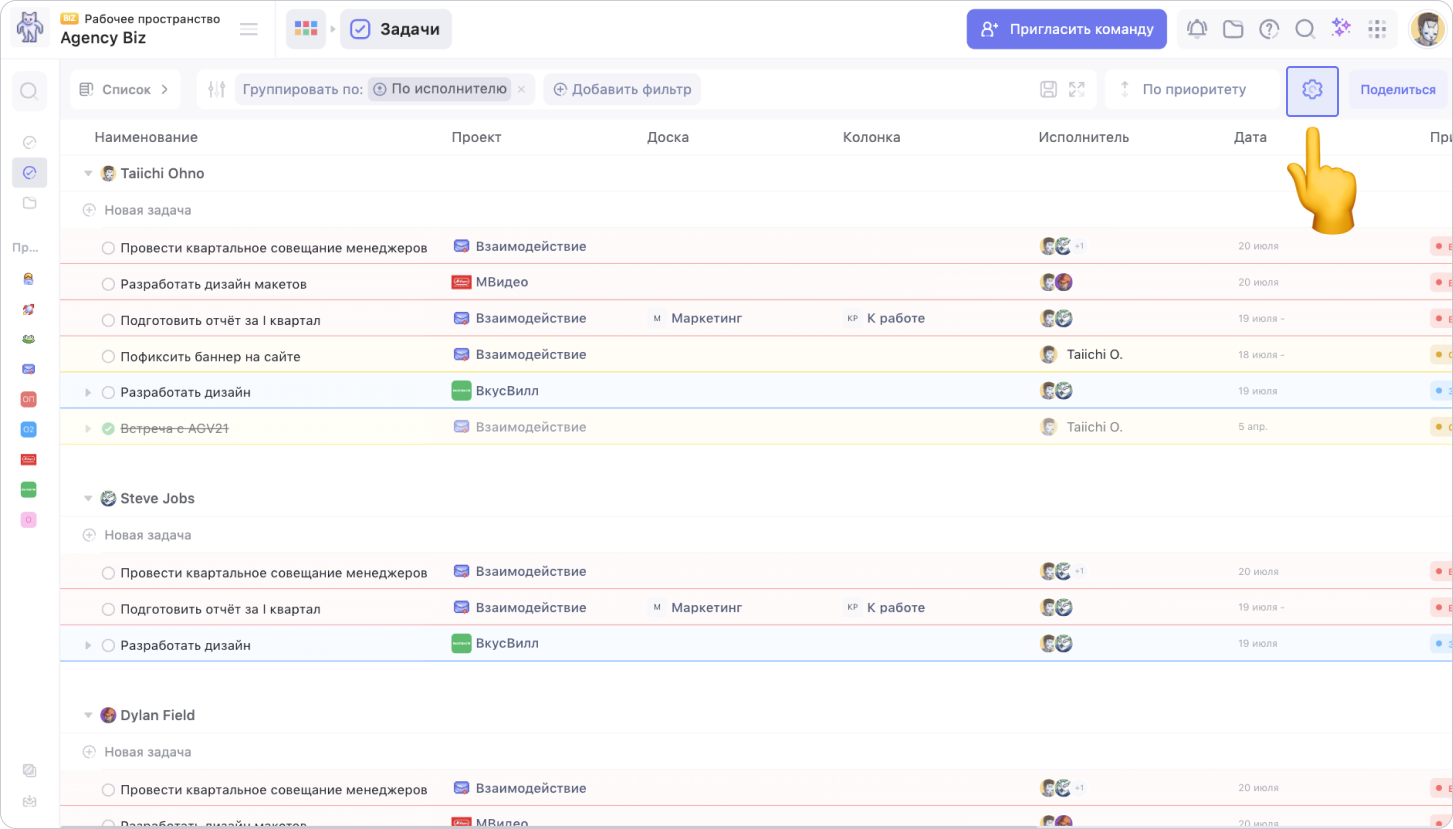Viewport: 1453px width, 829px height.
Task: Check off "Разработать дизайн макетов" task
Action: [x=108, y=284]
